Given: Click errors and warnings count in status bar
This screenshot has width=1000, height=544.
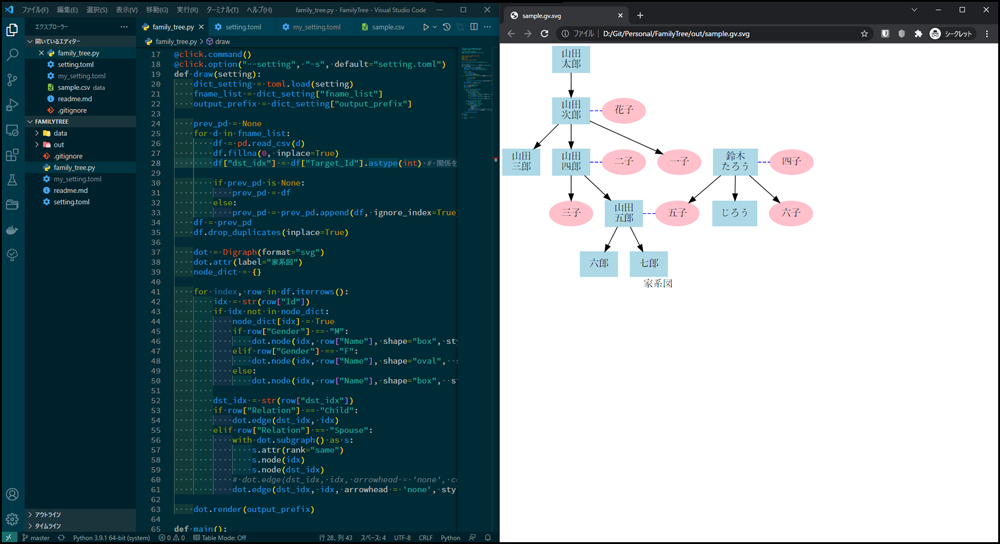Looking at the screenshot, I should click(x=171, y=538).
